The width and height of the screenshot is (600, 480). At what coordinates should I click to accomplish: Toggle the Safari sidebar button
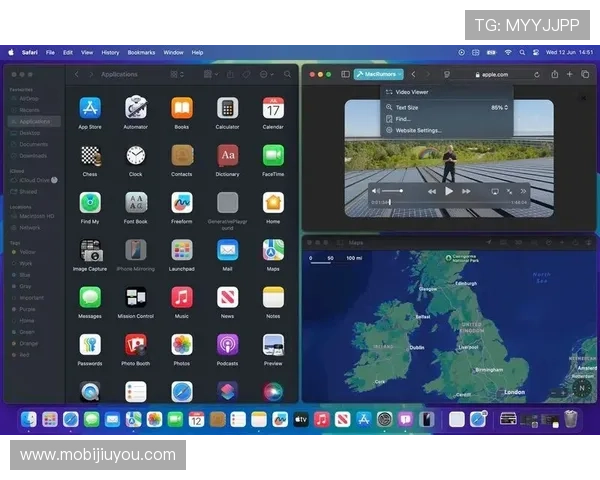pyautogui.click(x=345, y=74)
